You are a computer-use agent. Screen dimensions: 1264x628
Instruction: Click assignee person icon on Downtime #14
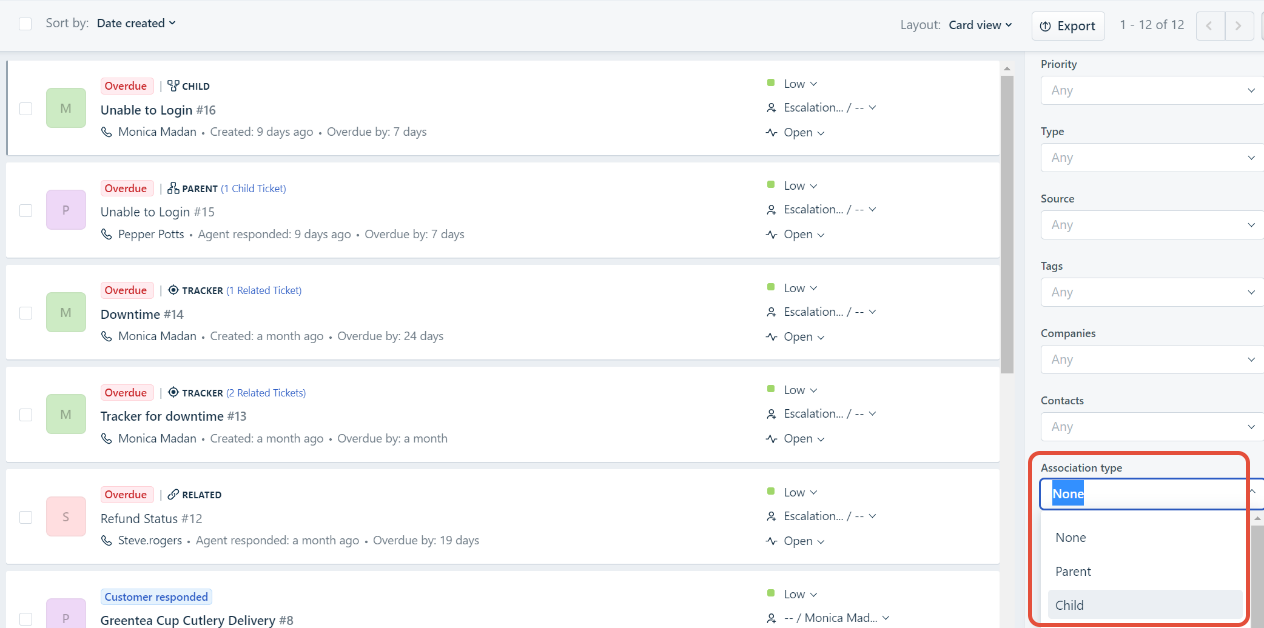tap(771, 312)
